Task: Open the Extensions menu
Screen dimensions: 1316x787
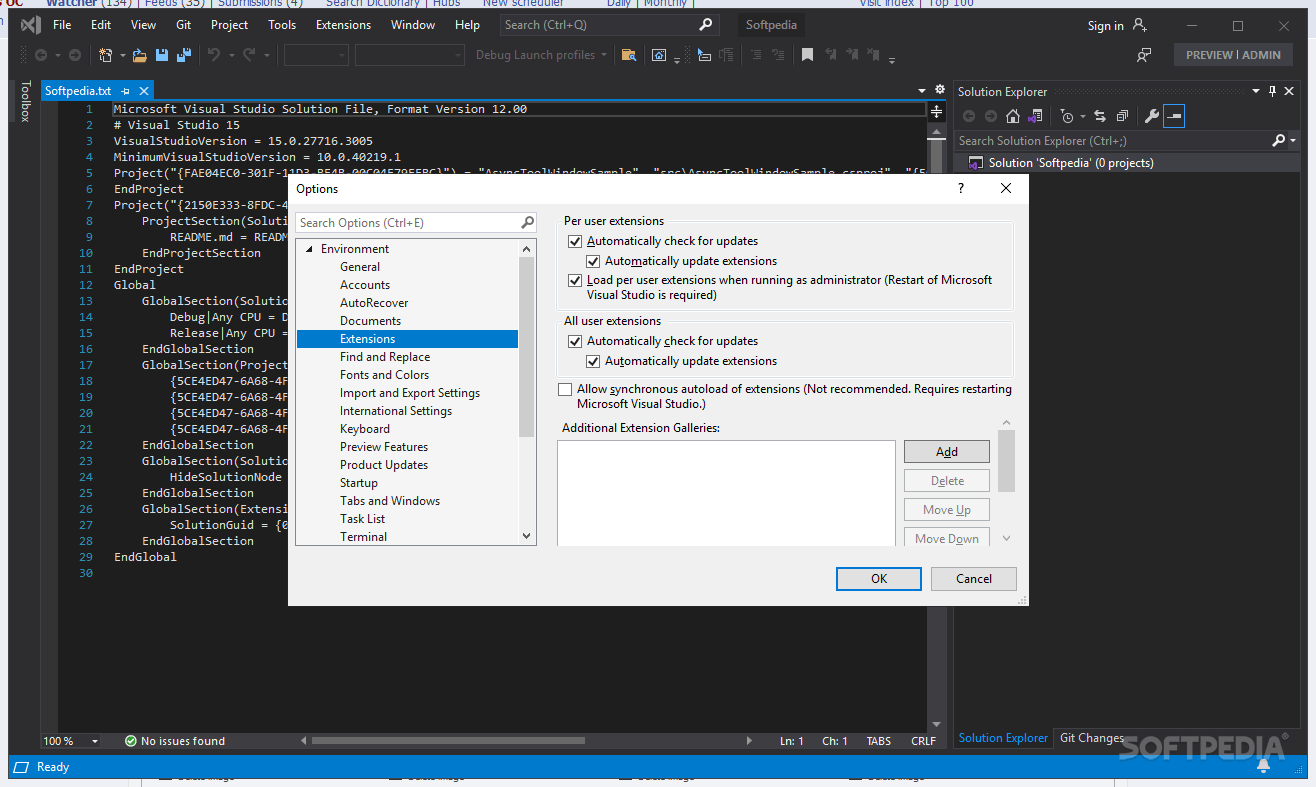Action: coord(343,25)
